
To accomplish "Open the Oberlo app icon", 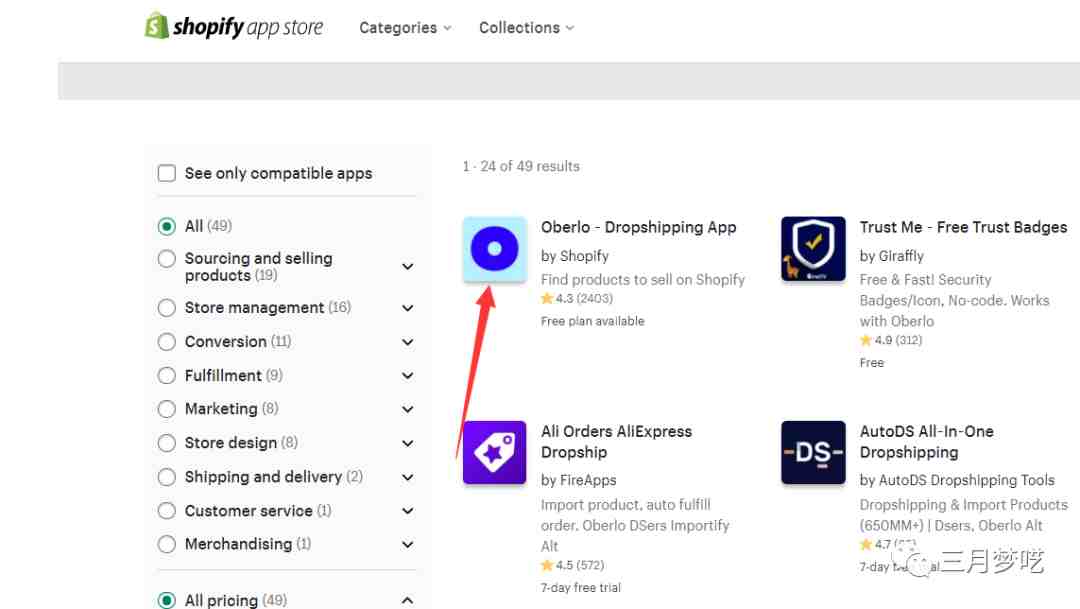I will pyautogui.click(x=495, y=249).
